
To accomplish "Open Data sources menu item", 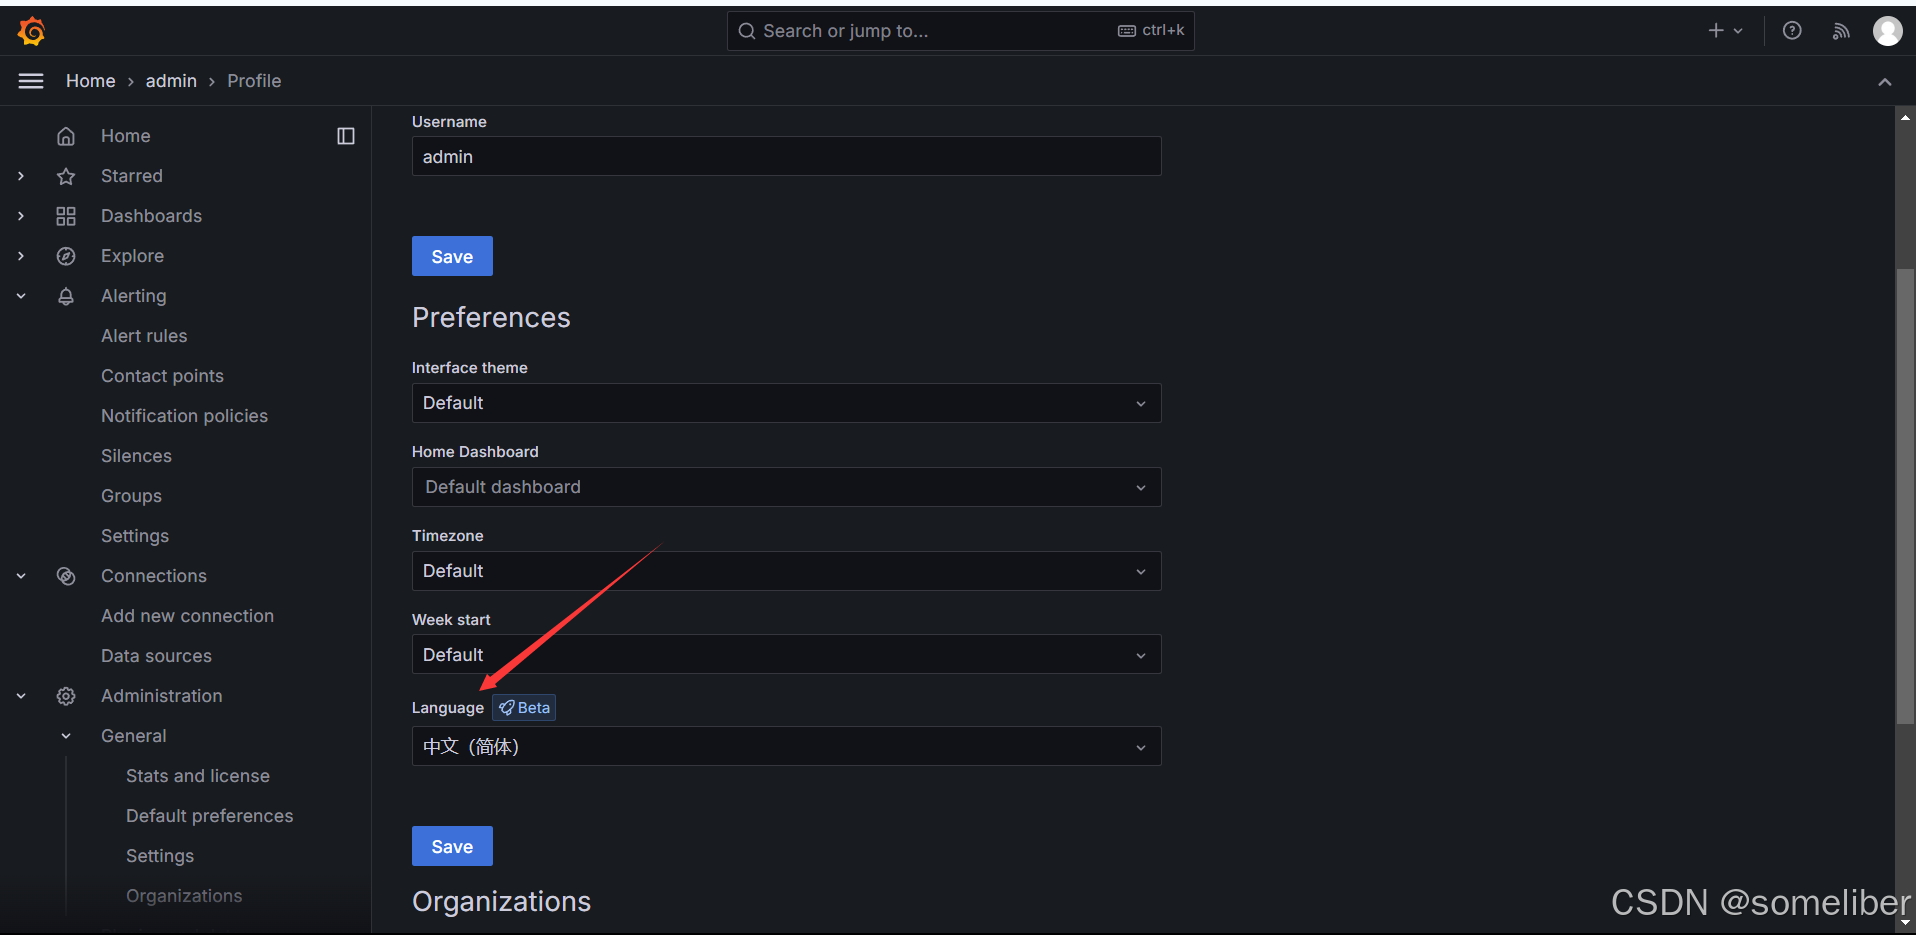I will (156, 656).
